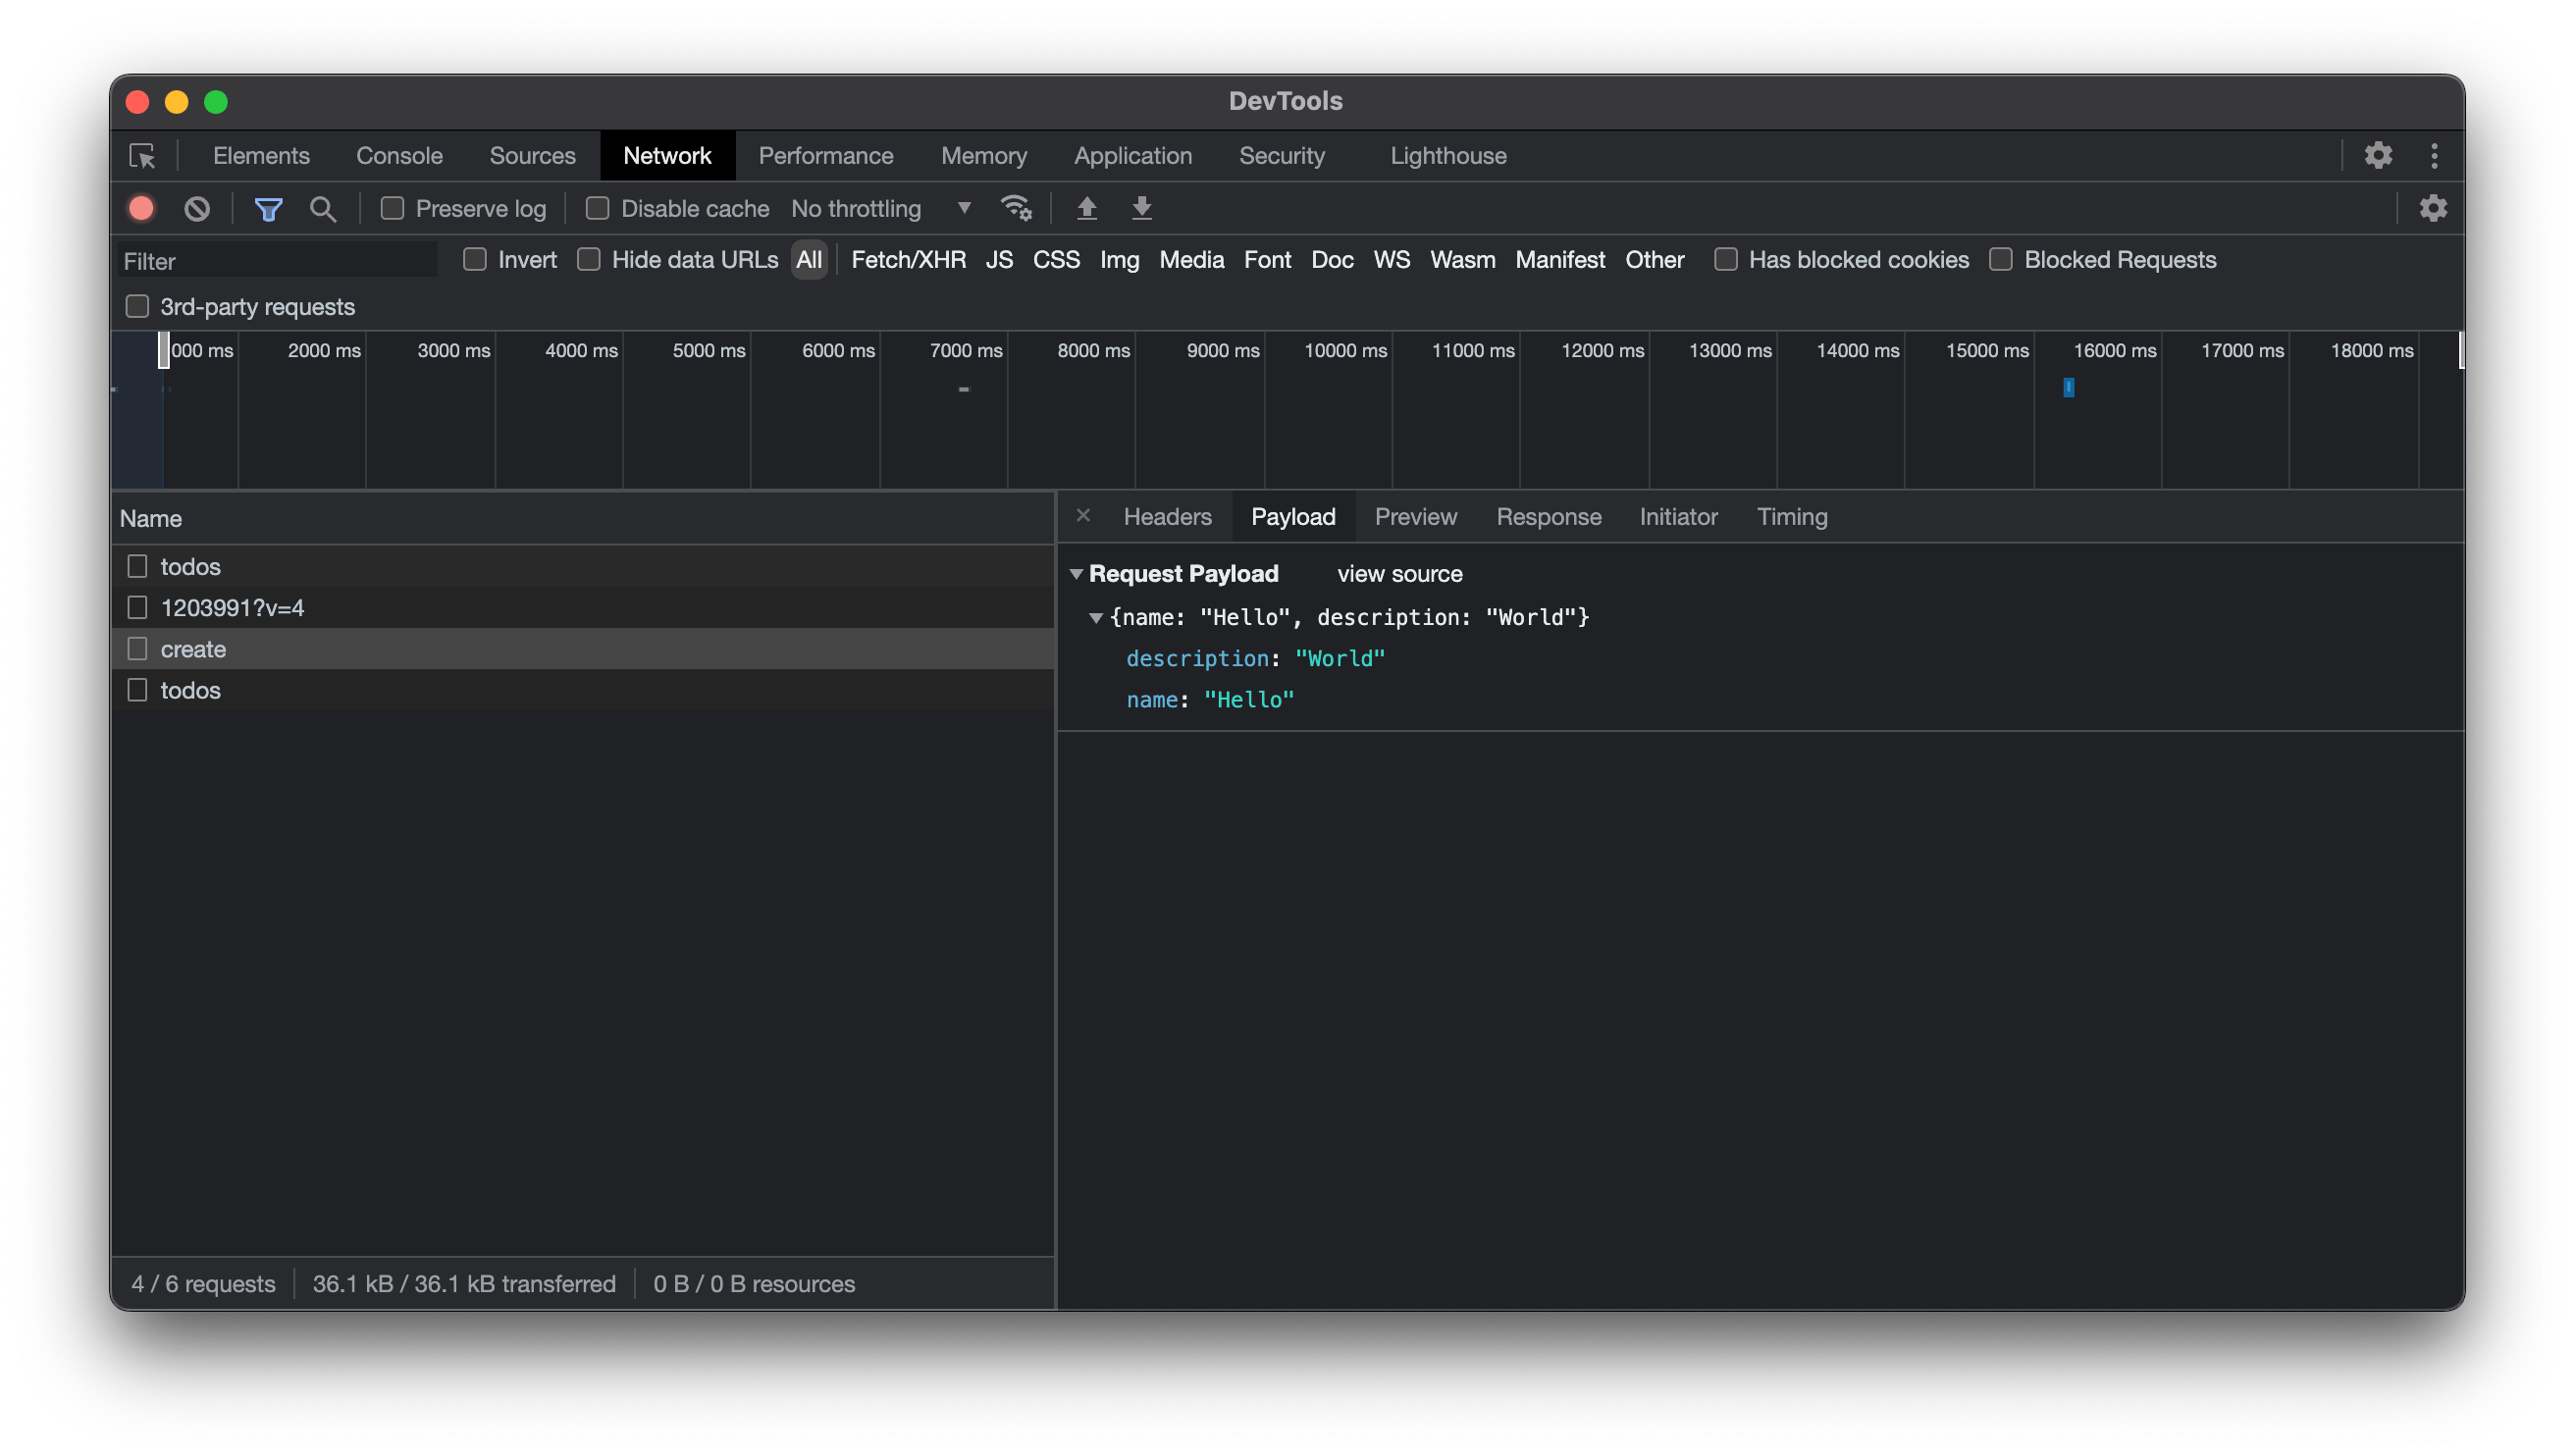This screenshot has width=2575, height=1456.
Task: Focus the Filter text field
Action: pyautogui.click(x=278, y=261)
